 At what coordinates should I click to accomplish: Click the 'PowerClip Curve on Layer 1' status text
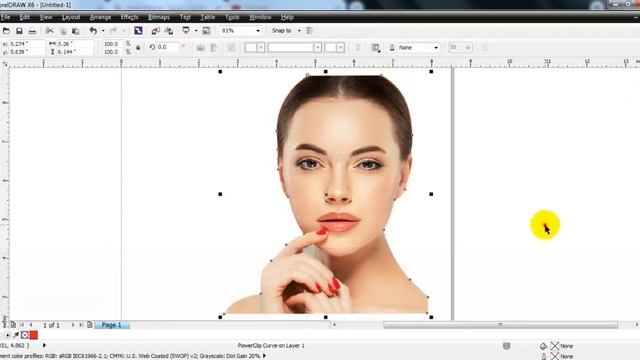point(271,346)
